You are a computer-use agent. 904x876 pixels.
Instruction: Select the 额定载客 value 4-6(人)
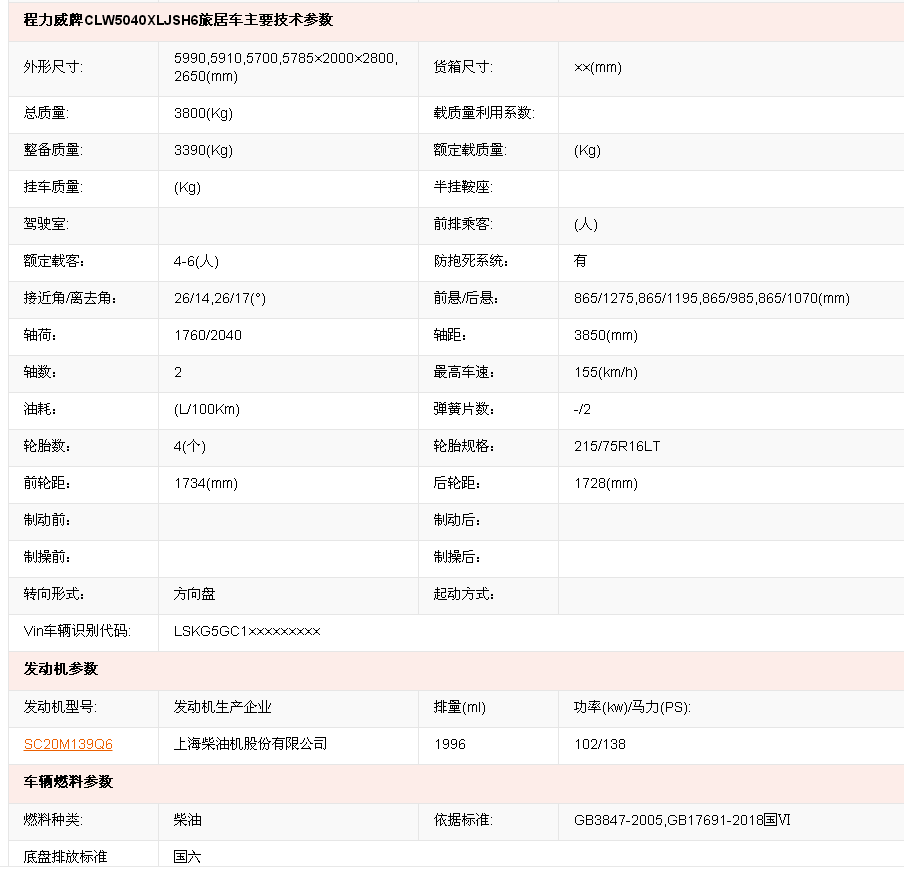(x=196, y=261)
